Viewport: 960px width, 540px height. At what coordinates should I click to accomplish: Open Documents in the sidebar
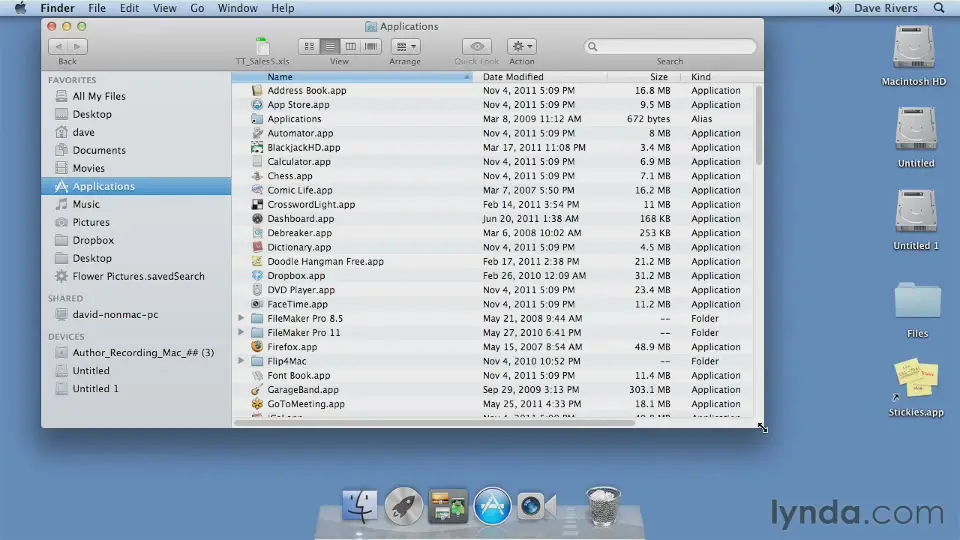tap(99, 150)
